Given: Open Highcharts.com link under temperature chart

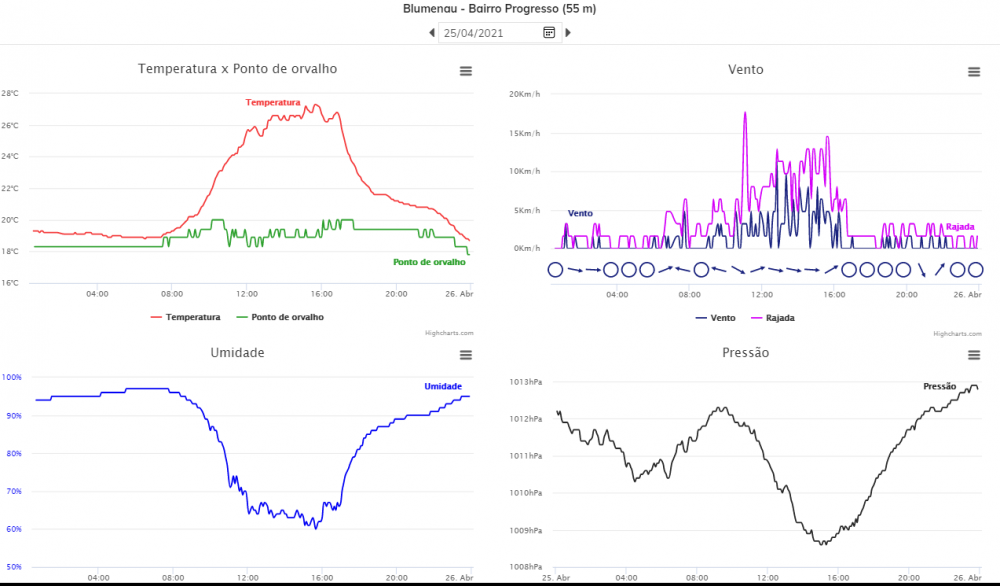Looking at the screenshot, I should [x=449, y=333].
